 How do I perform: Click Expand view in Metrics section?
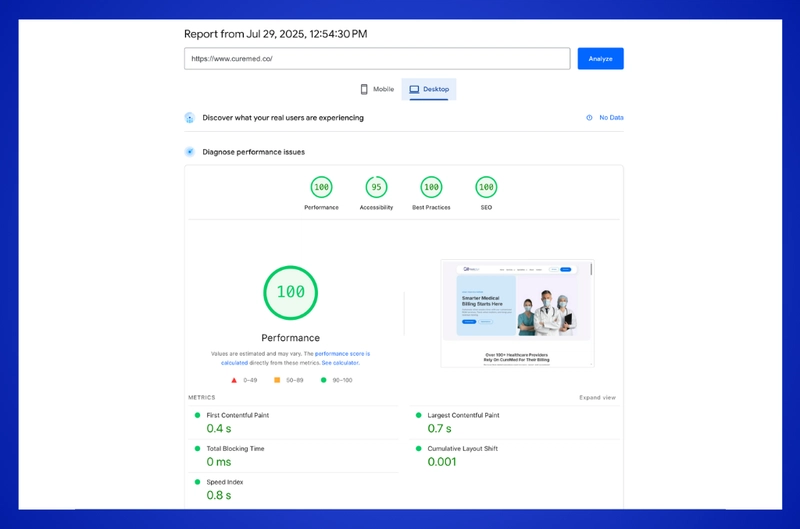[597, 397]
